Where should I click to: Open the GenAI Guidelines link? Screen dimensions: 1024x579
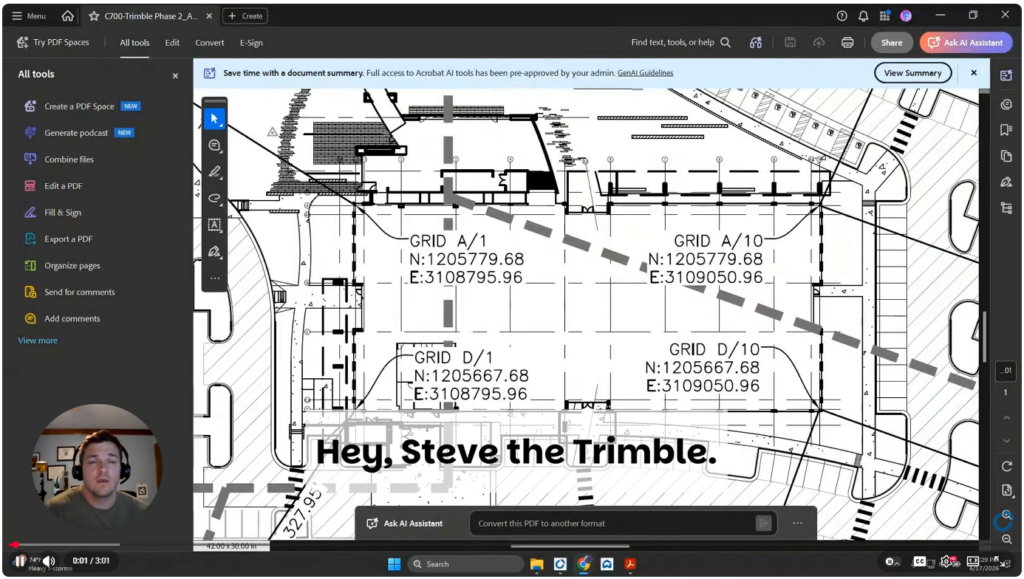coord(645,73)
